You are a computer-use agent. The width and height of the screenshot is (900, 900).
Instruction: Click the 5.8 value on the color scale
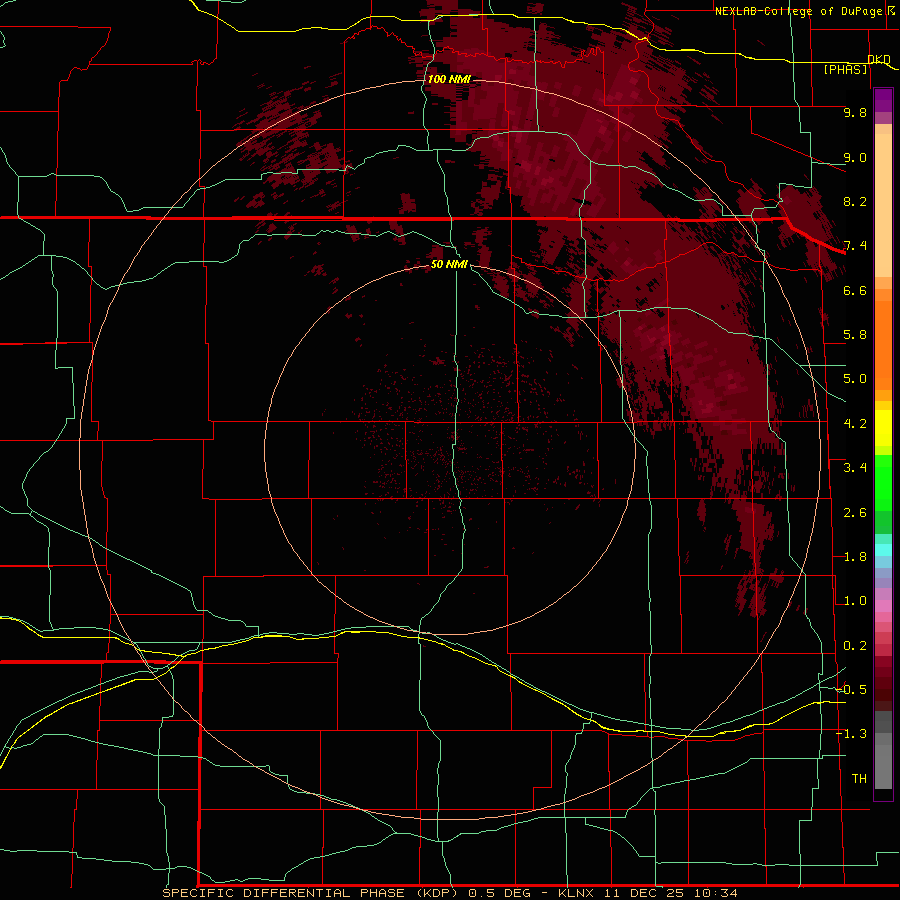click(855, 335)
